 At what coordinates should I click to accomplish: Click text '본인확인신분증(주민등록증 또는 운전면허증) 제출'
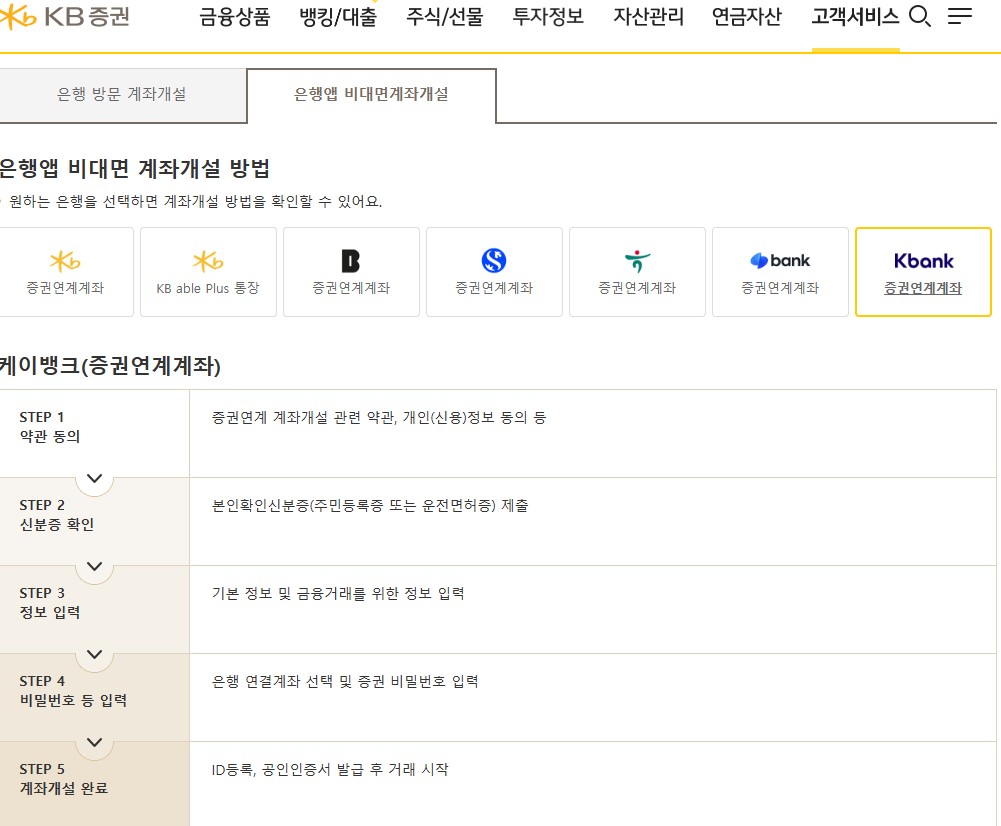coord(370,506)
